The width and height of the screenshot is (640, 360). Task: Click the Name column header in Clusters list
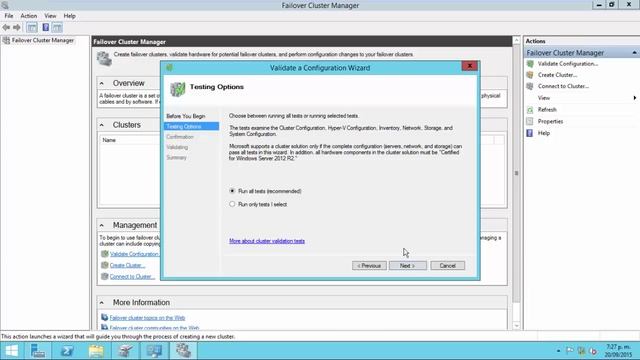tap(109, 140)
